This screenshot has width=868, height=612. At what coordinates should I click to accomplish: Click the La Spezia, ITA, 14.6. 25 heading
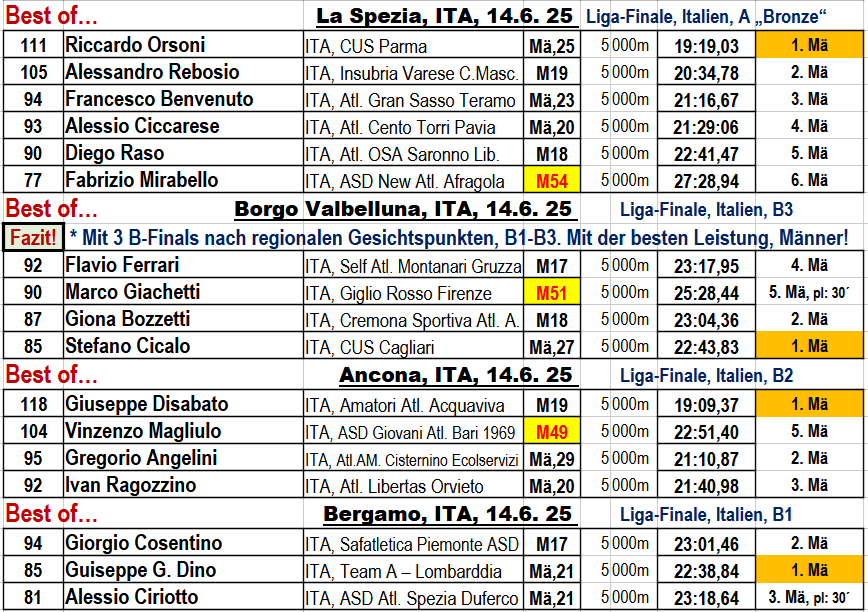(444, 16)
